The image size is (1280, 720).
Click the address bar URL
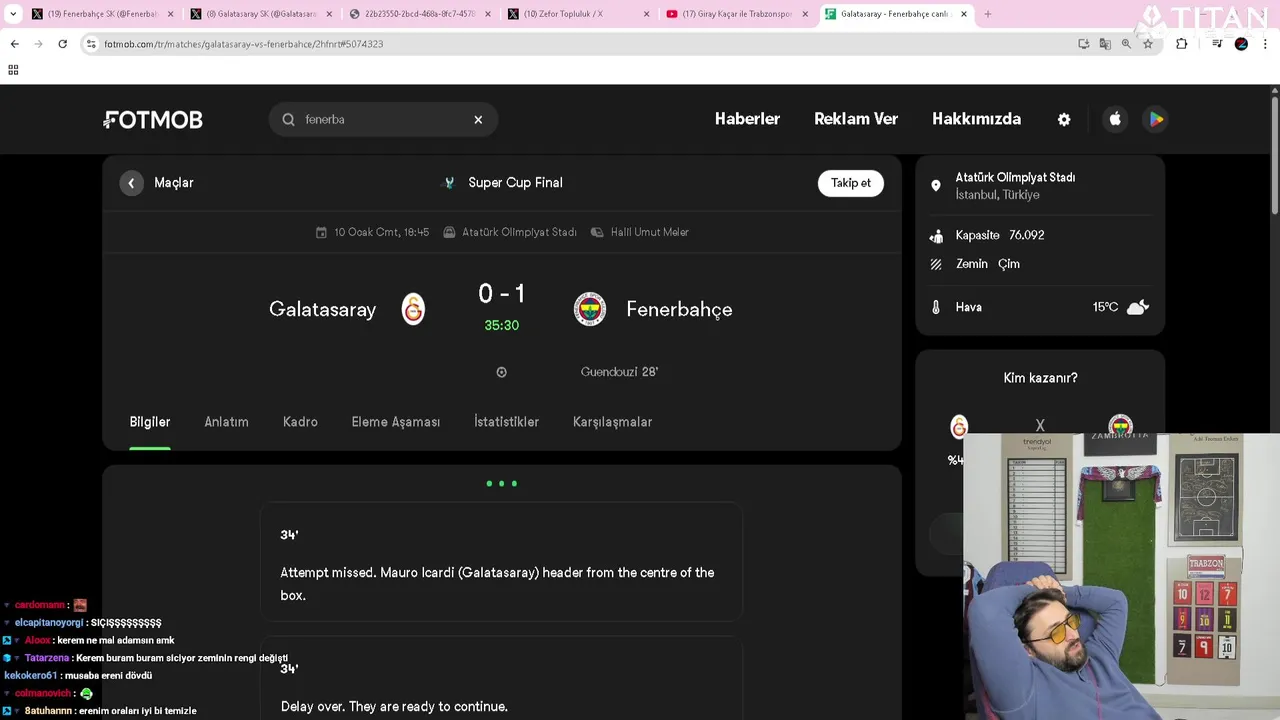click(244, 44)
